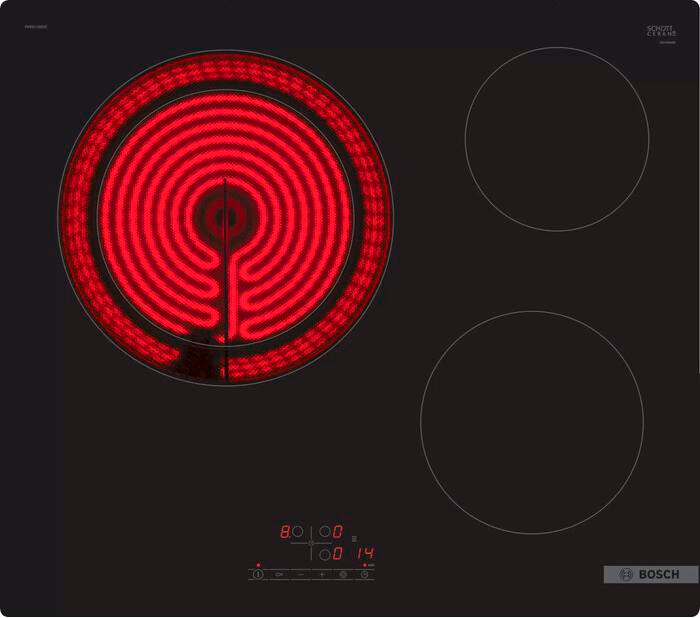This screenshot has width=700, height=618.
Task: Tap the extended cooking zone symbol
Action: tap(343, 575)
